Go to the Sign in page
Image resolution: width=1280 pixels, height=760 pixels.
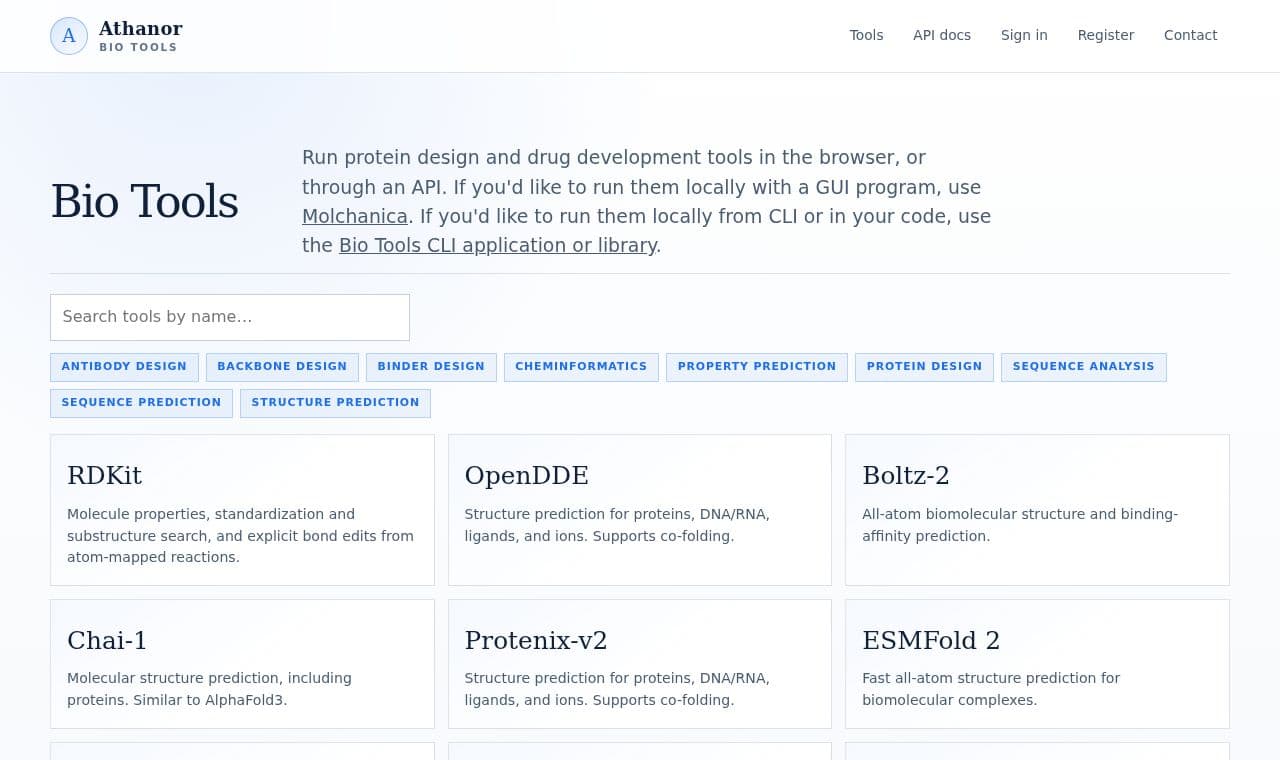(1024, 35)
